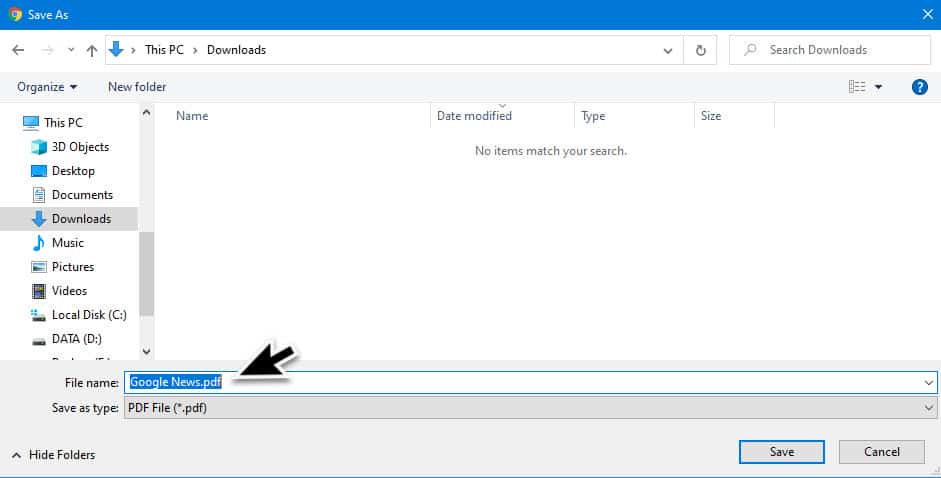Click the Forward navigation arrow
The width and height of the screenshot is (941, 478).
[47, 50]
